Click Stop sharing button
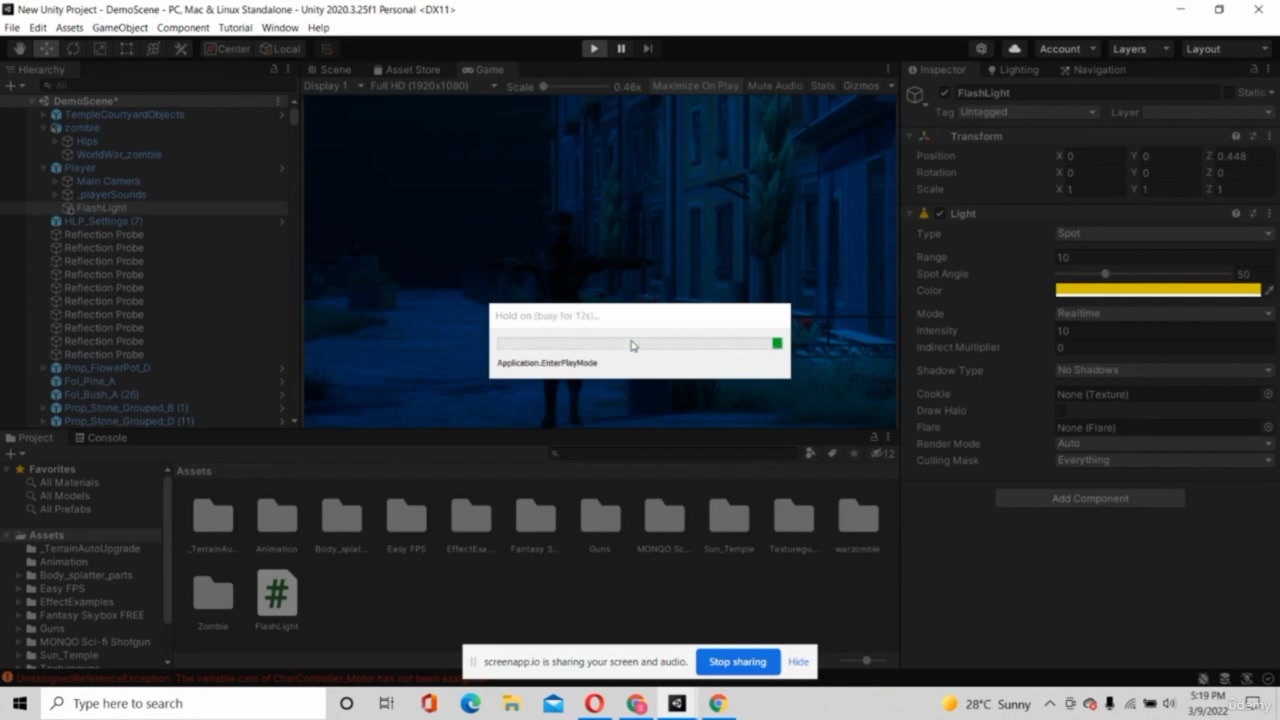1280x720 pixels. tap(737, 662)
